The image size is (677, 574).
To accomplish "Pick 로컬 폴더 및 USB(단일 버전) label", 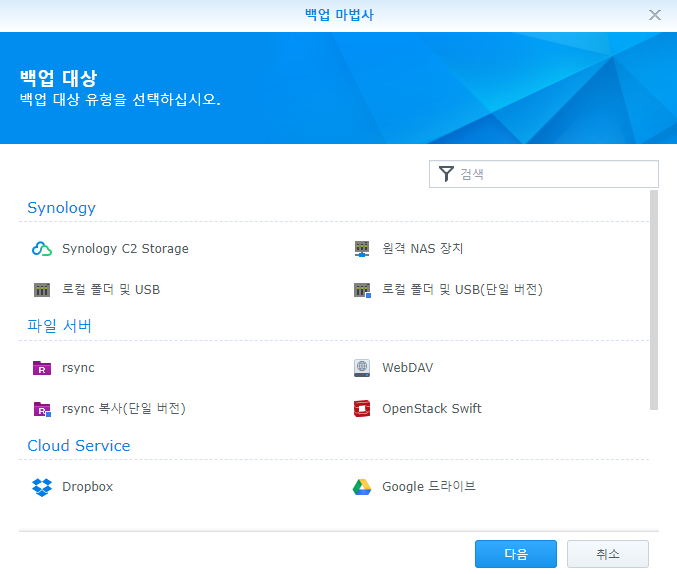I will coord(462,290).
